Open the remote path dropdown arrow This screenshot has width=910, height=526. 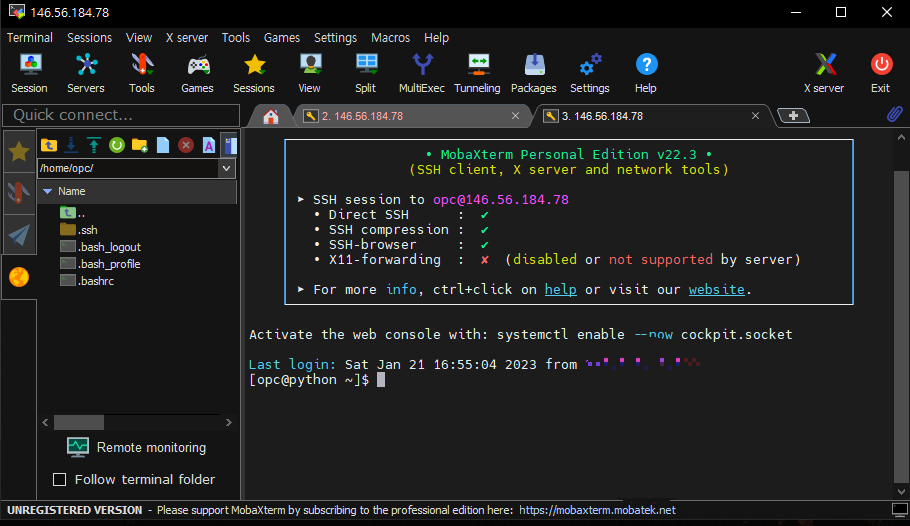(x=226, y=168)
